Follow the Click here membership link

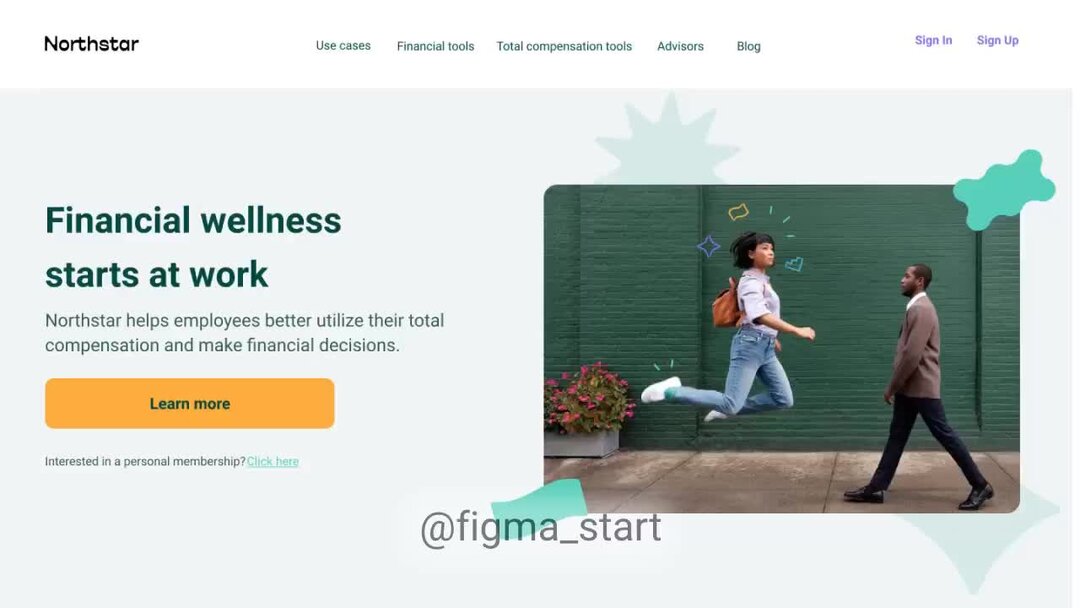273,461
